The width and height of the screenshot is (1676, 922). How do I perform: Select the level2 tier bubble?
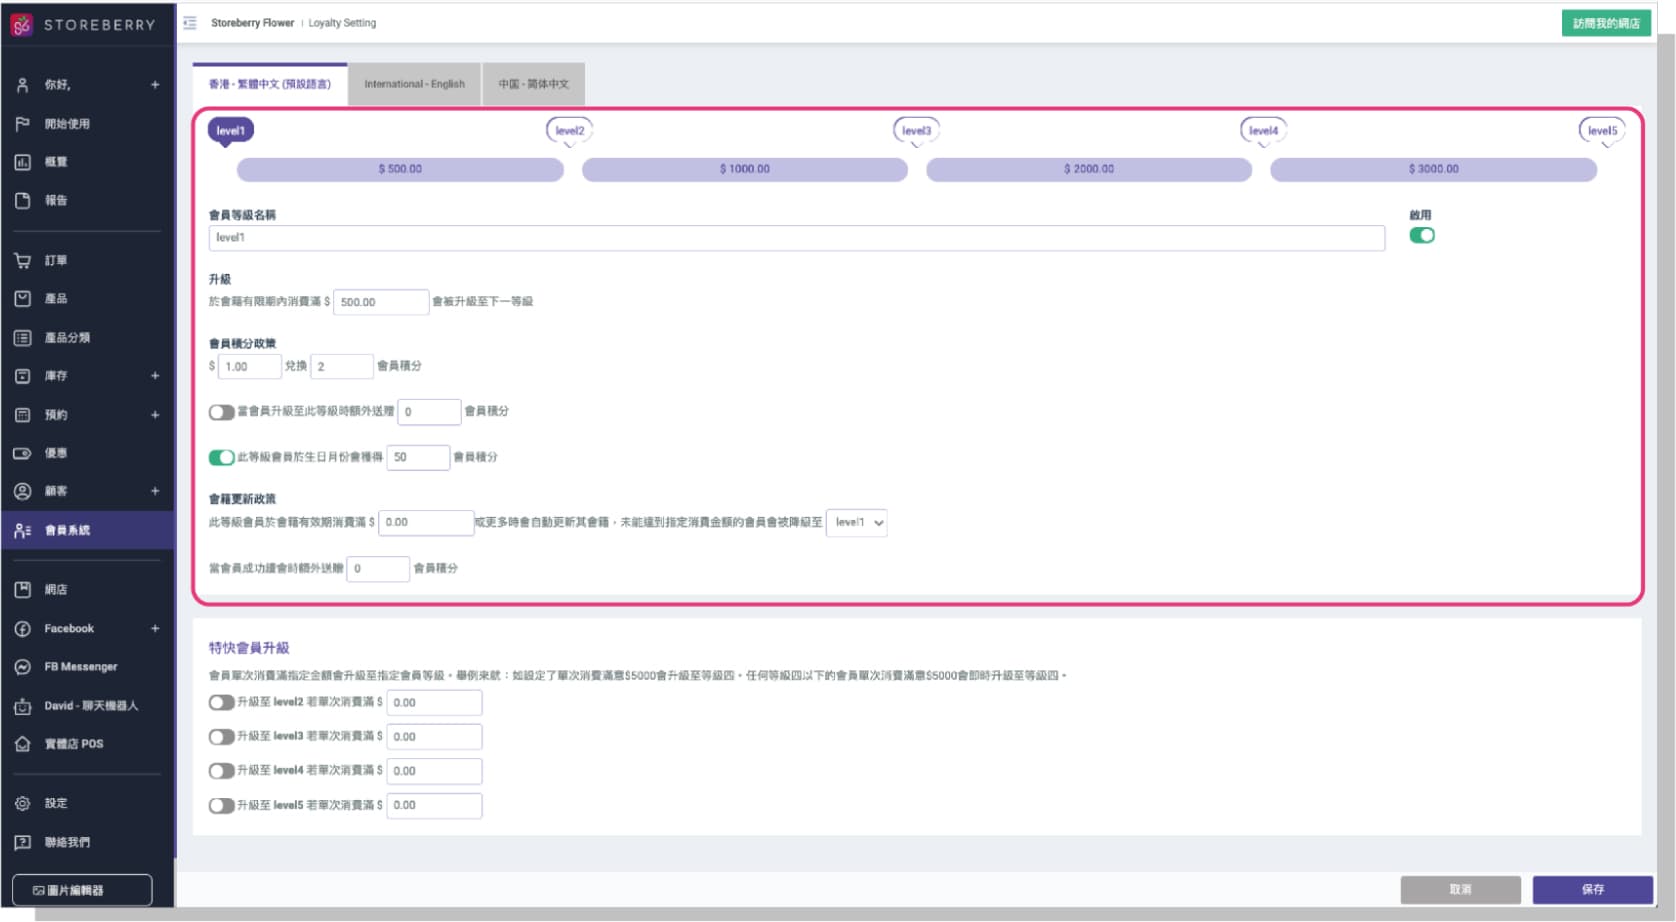pos(569,131)
